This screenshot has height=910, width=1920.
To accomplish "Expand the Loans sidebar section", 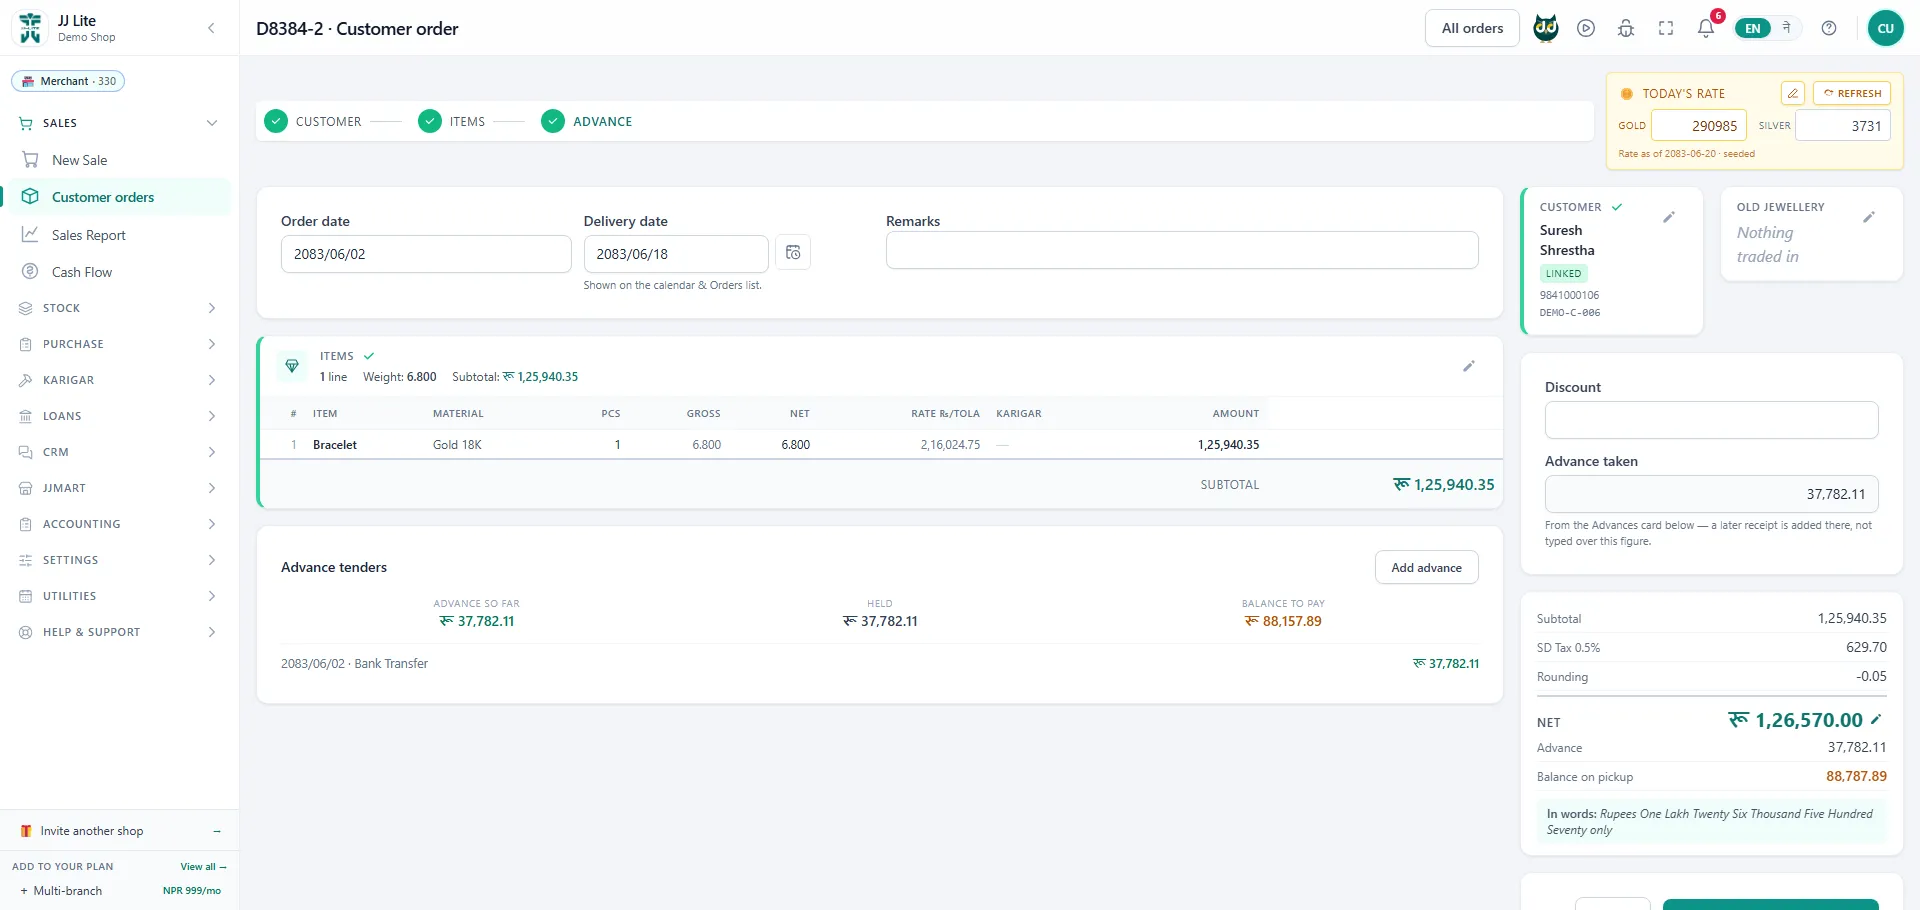I will pyautogui.click(x=120, y=416).
